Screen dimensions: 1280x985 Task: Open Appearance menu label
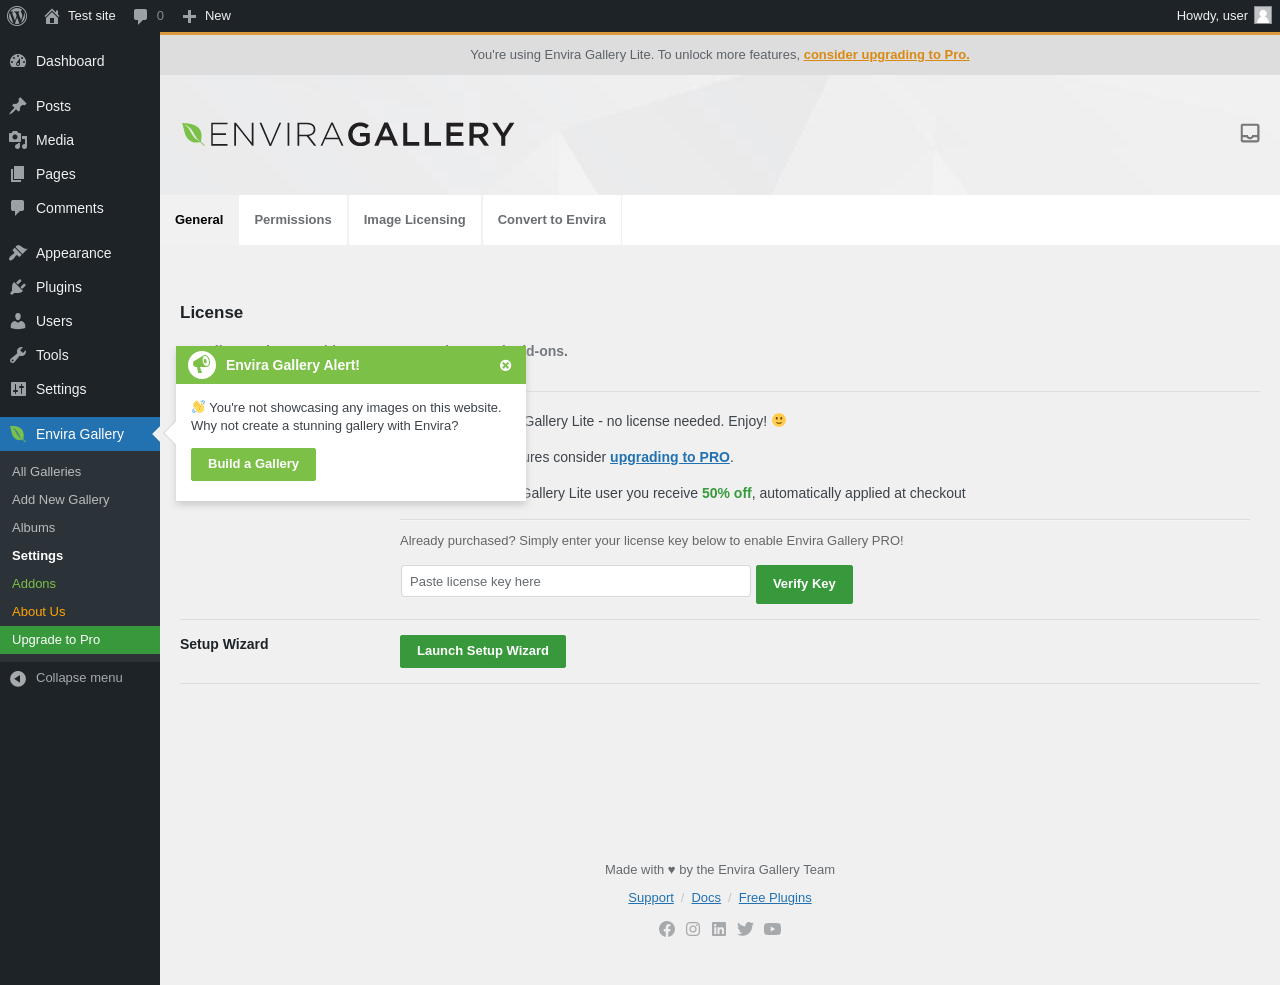coord(74,253)
